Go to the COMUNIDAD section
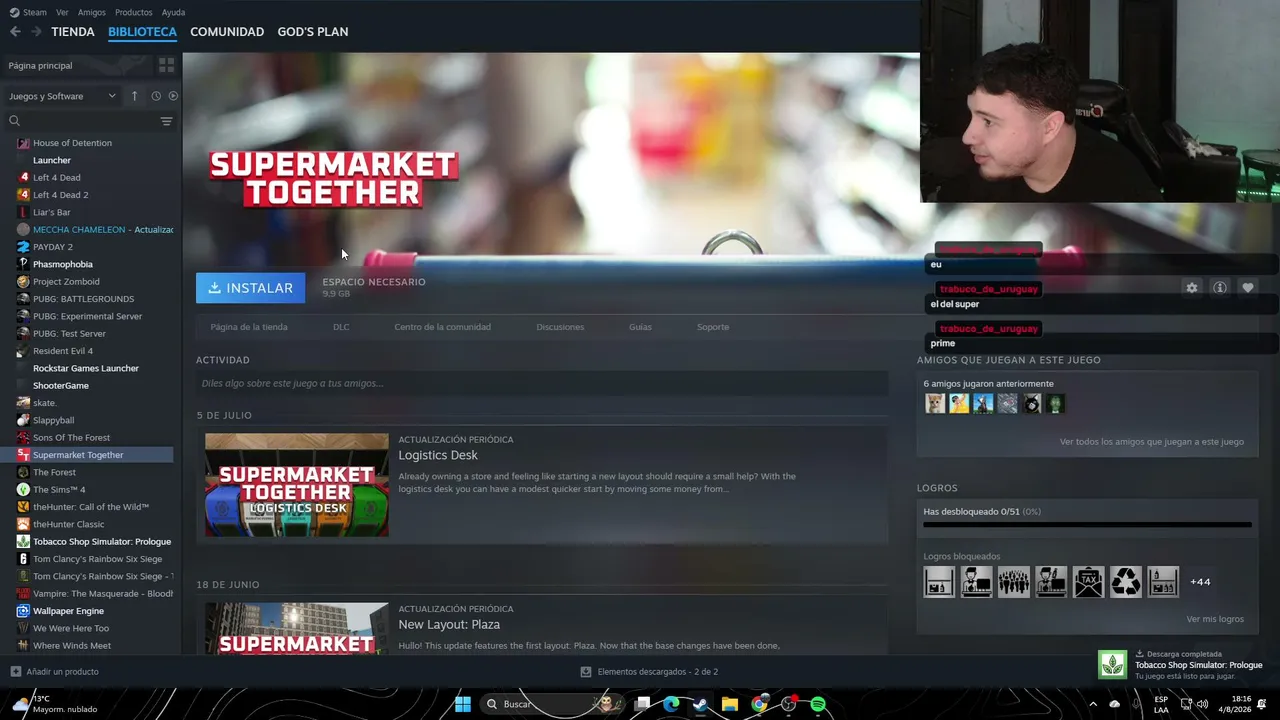Screen dimensions: 1280x720 227,32
